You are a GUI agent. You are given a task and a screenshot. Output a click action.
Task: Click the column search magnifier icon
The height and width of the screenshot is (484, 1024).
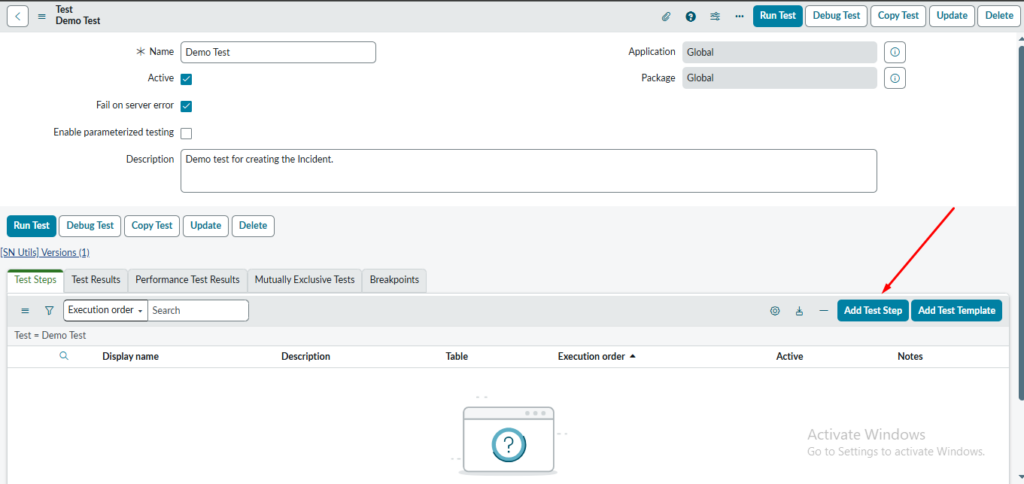click(x=64, y=356)
